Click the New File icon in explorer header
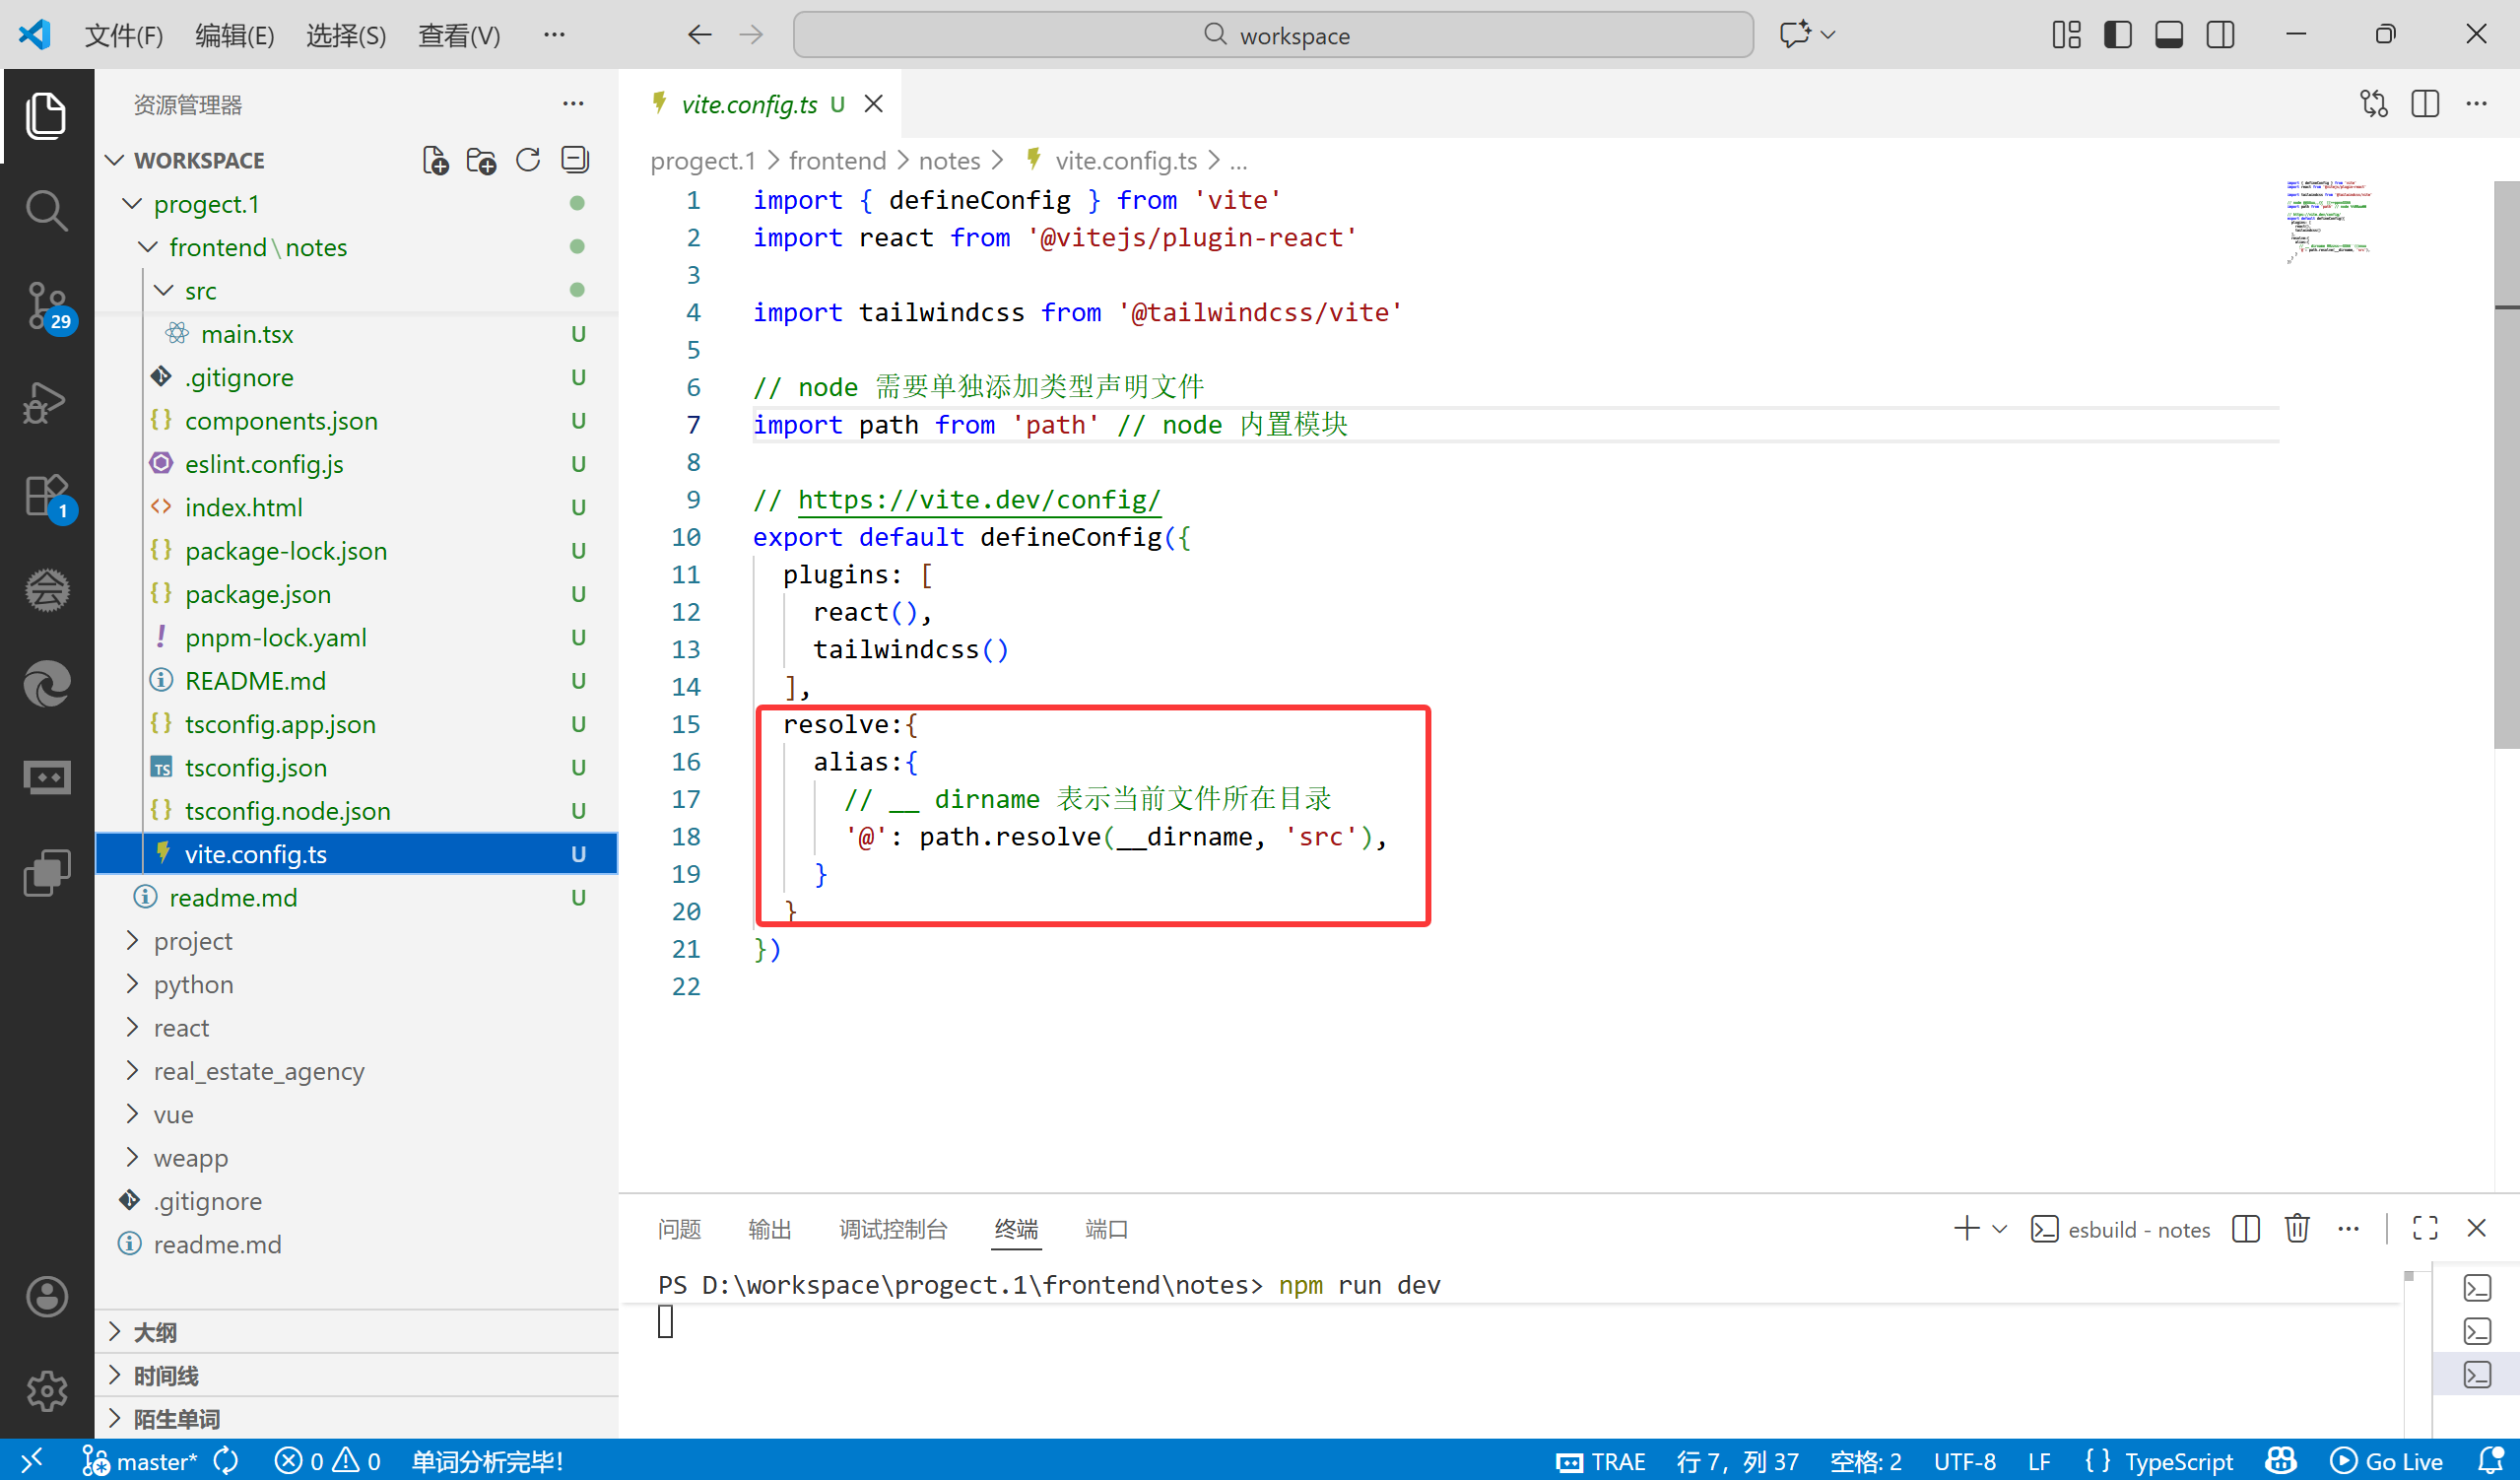The image size is (2520, 1480). 435,160
